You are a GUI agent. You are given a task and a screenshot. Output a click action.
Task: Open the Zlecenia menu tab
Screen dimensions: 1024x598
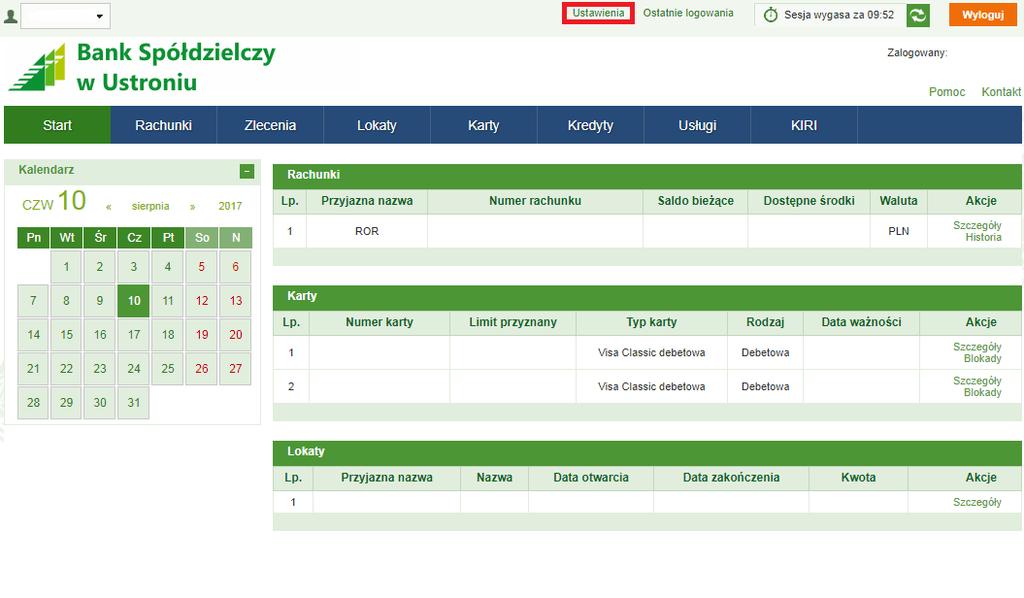(270, 125)
